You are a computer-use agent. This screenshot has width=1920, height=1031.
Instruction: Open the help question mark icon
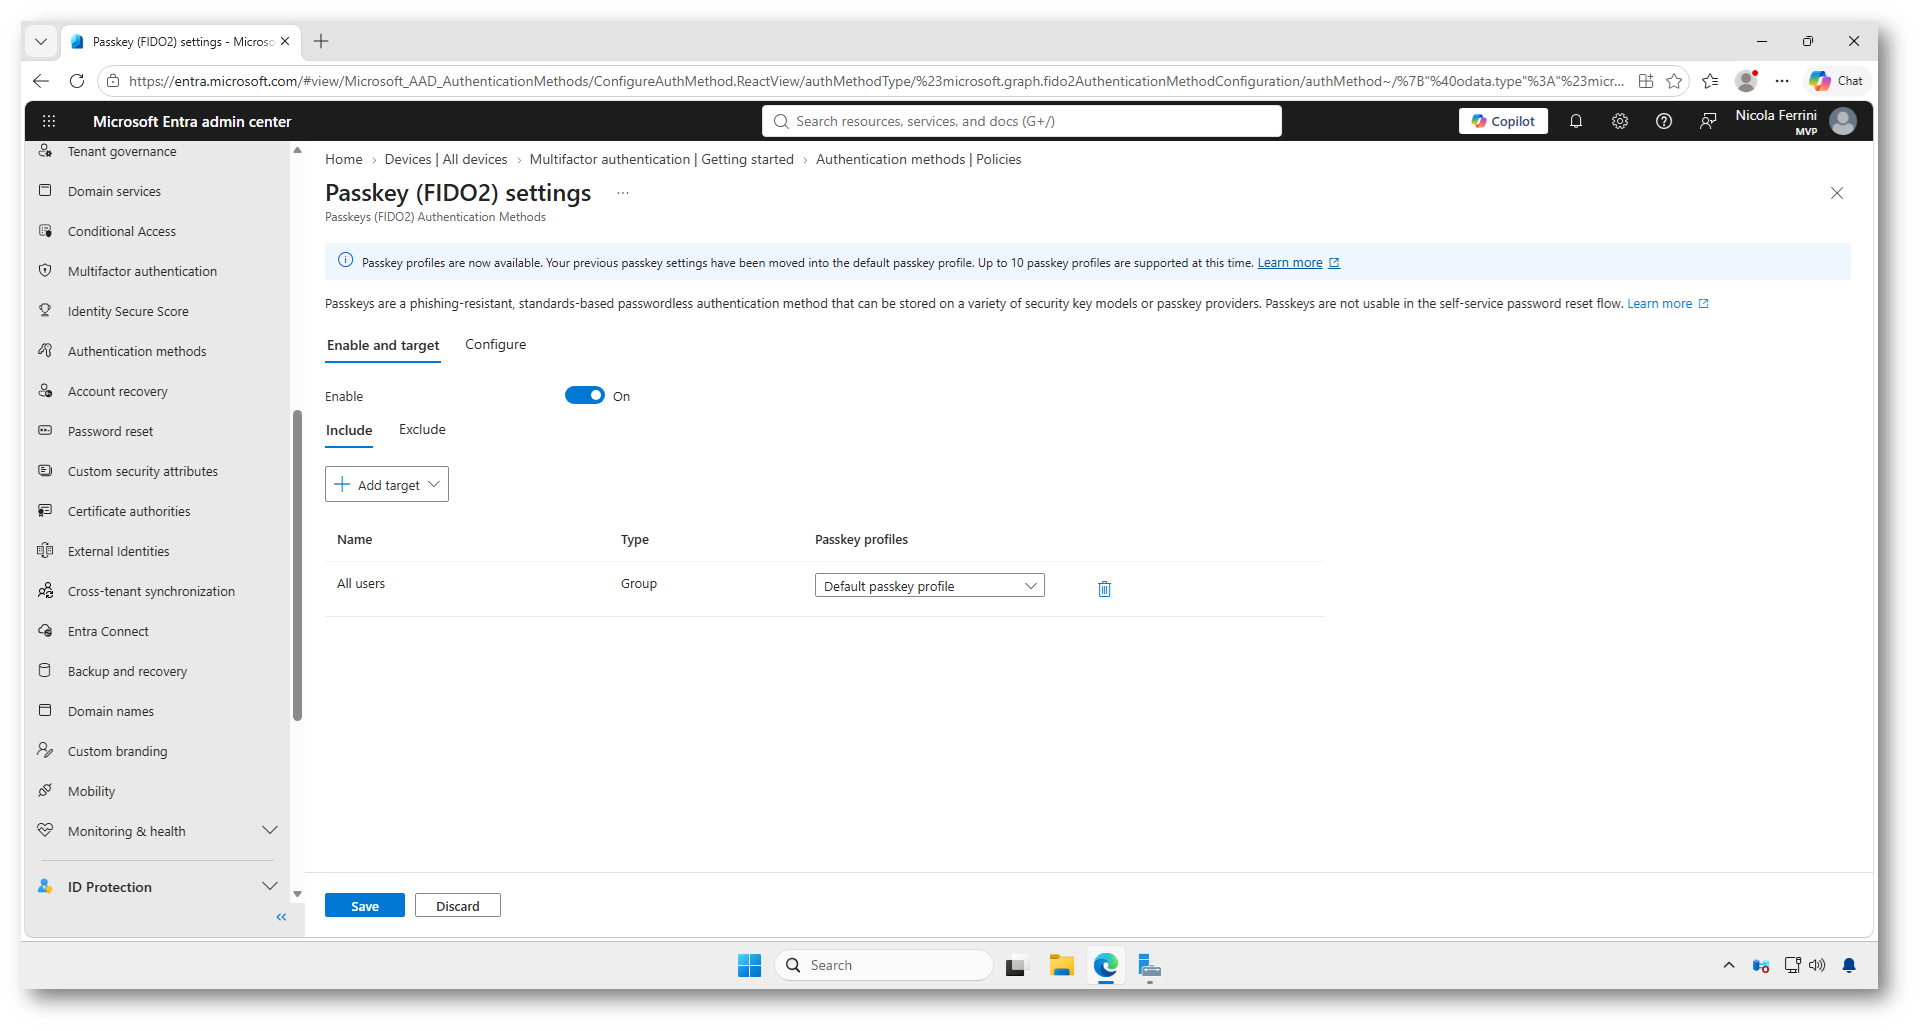(1664, 121)
